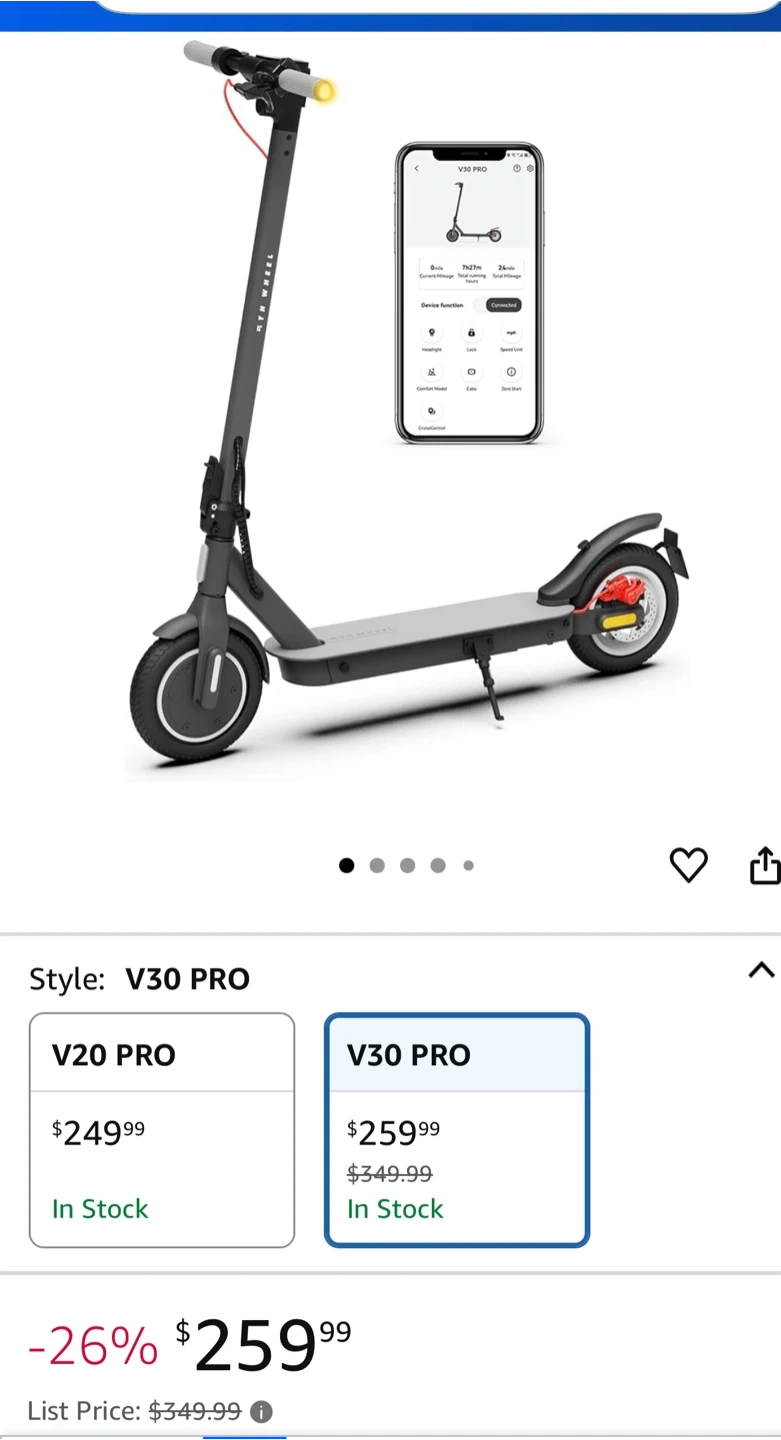Click In Stock under V20 PRO
Viewport: 781px width, 1440px height.
click(100, 1209)
